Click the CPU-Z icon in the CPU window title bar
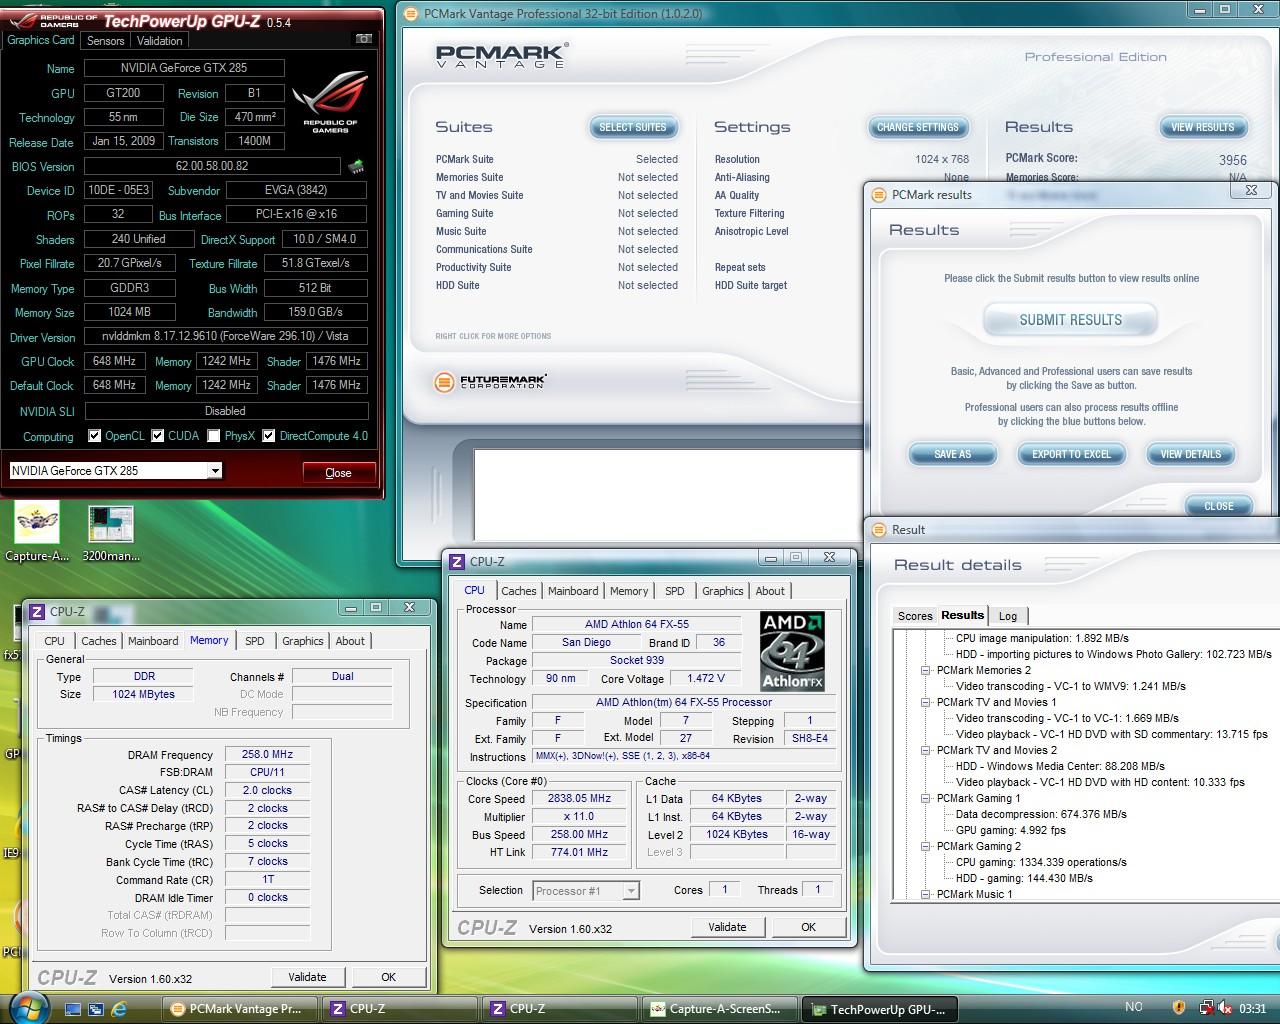Image resolution: width=1280 pixels, height=1024 pixels. (457, 562)
